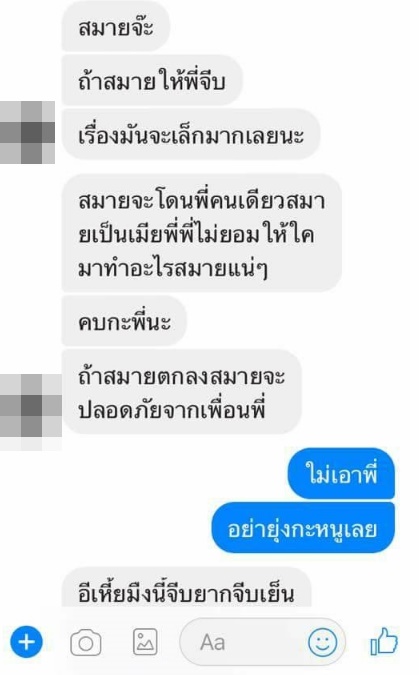Select the message "ถ้าสมายให้พี่จีบ"
This screenshot has height=675, width=419.
[x=152, y=80]
